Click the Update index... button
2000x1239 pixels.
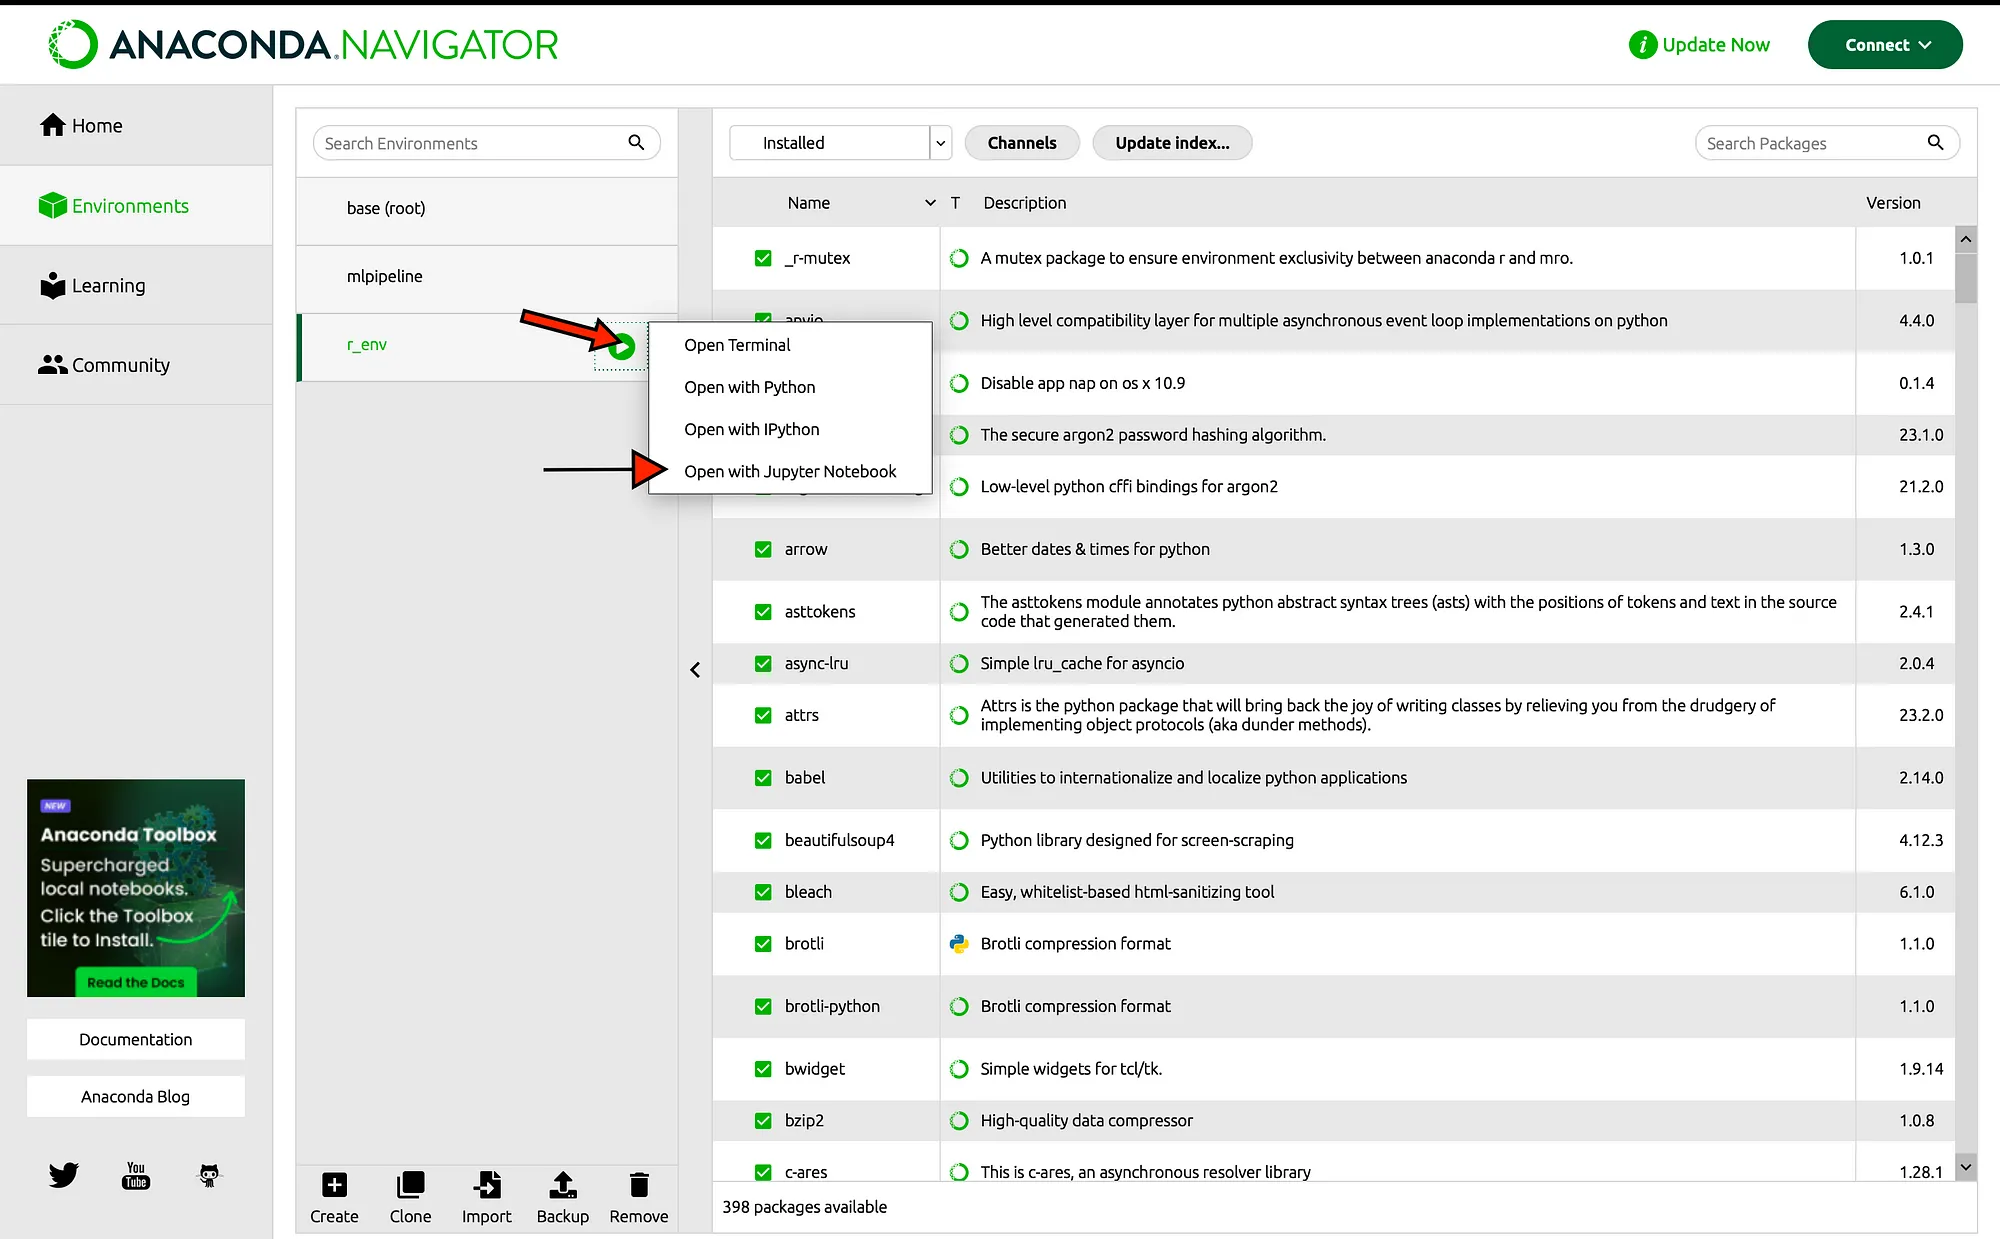pyautogui.click(x=1172, y=143)
